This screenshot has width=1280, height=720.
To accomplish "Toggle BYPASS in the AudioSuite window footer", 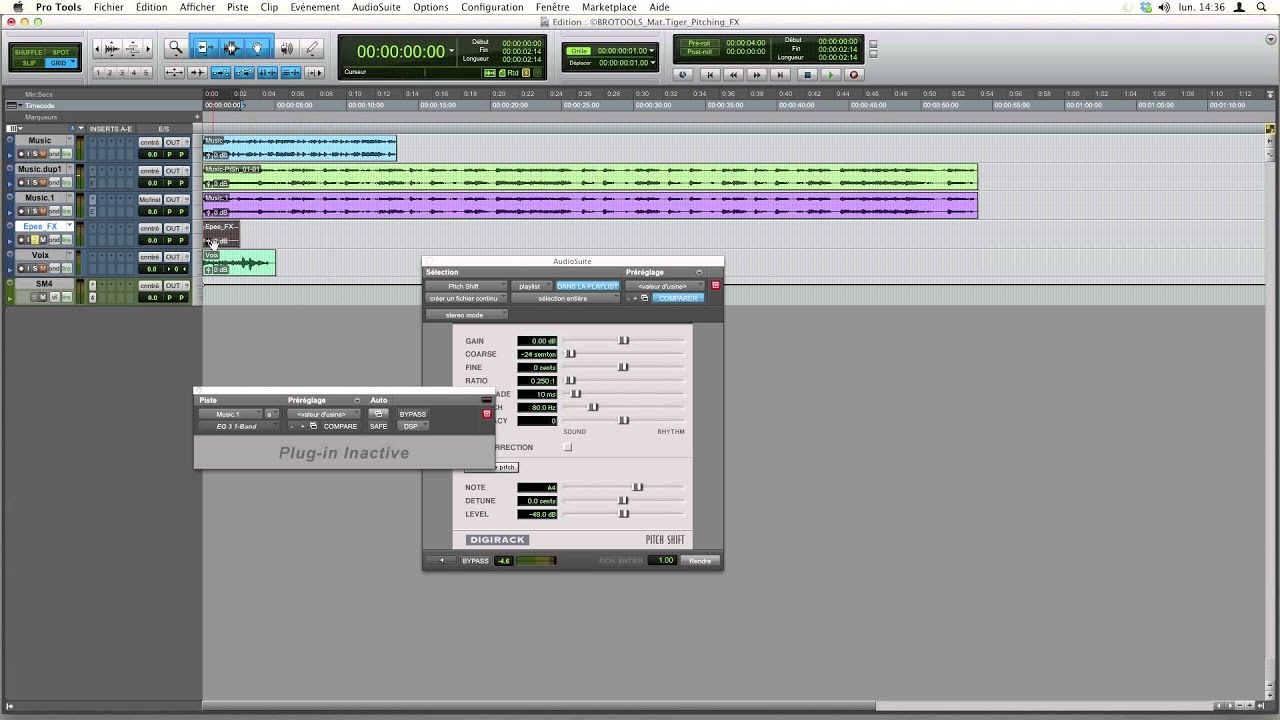I will click(x=475, y=561).
